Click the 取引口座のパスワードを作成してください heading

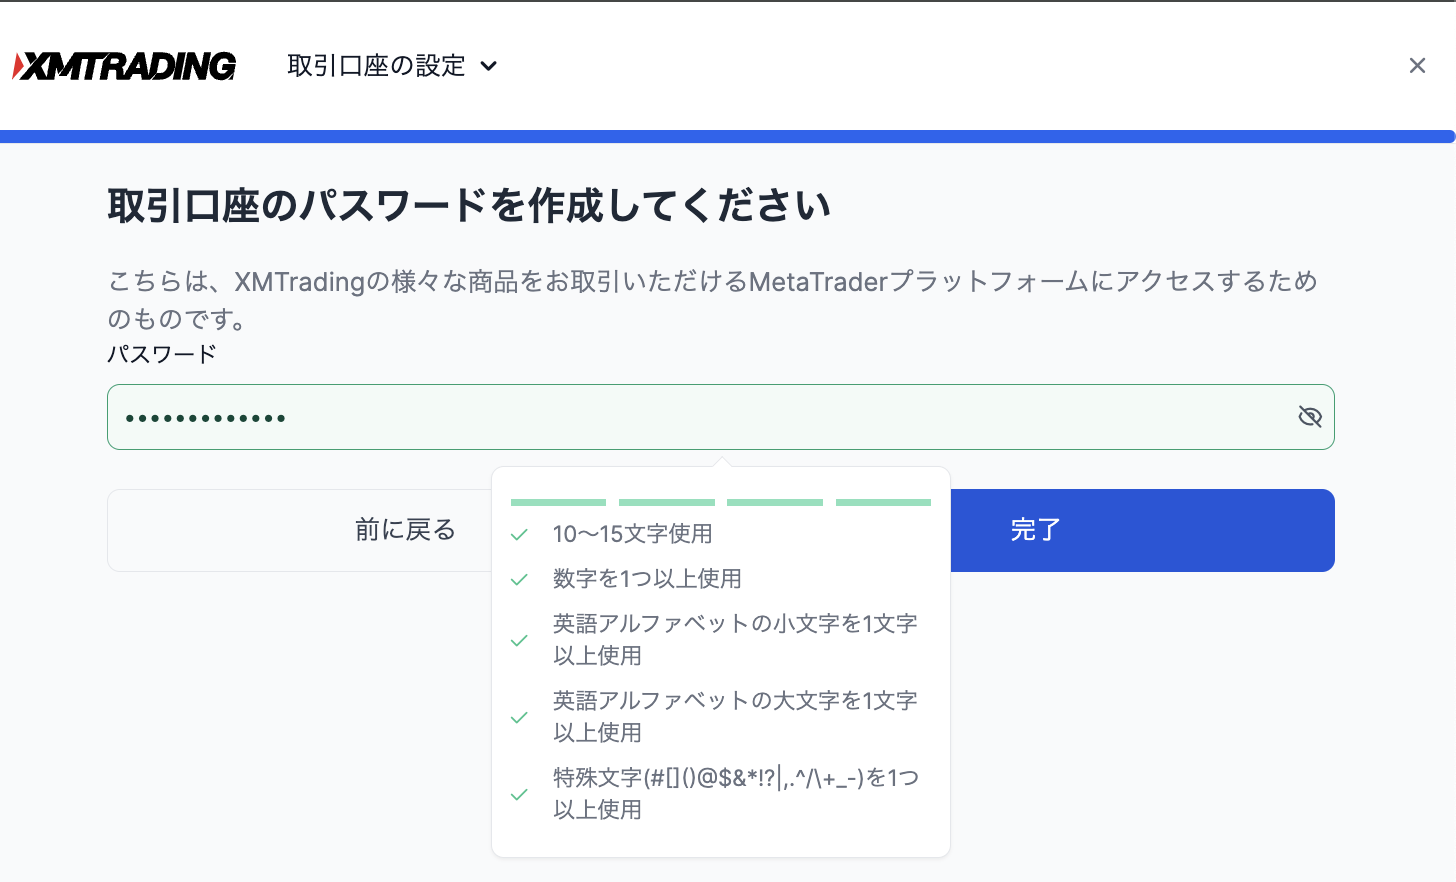469,206
